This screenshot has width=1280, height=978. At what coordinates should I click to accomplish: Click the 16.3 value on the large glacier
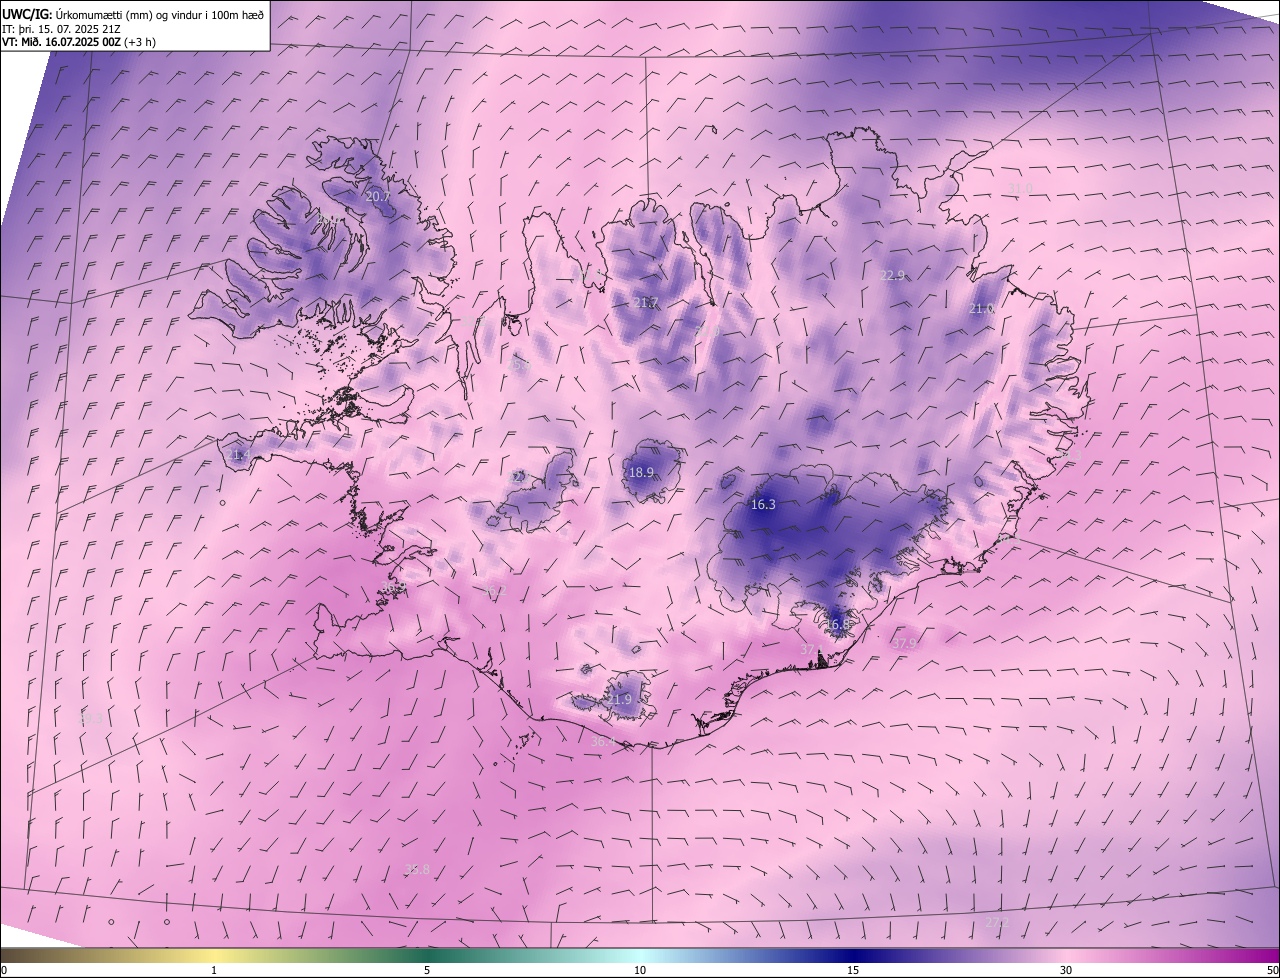(763, 505)
